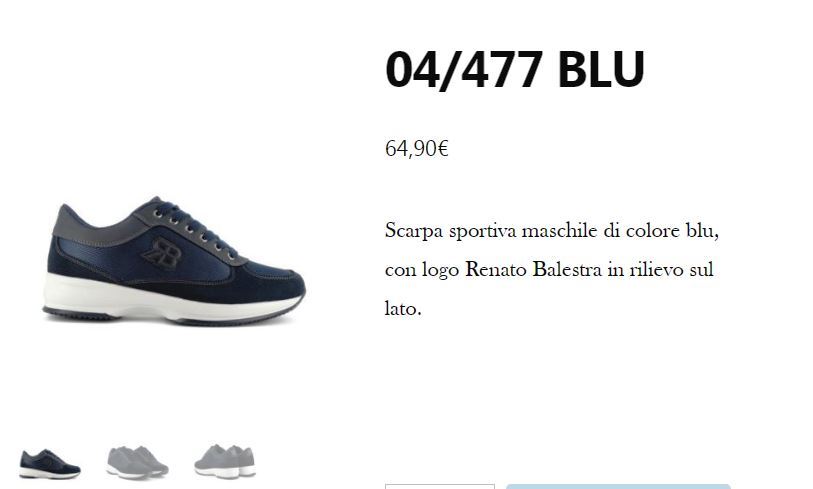Click the embossed RB logo on the shoe

163,254
